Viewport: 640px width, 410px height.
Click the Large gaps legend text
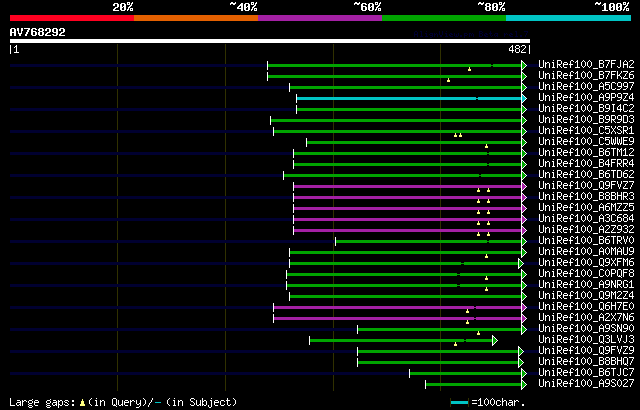point(42,402)
